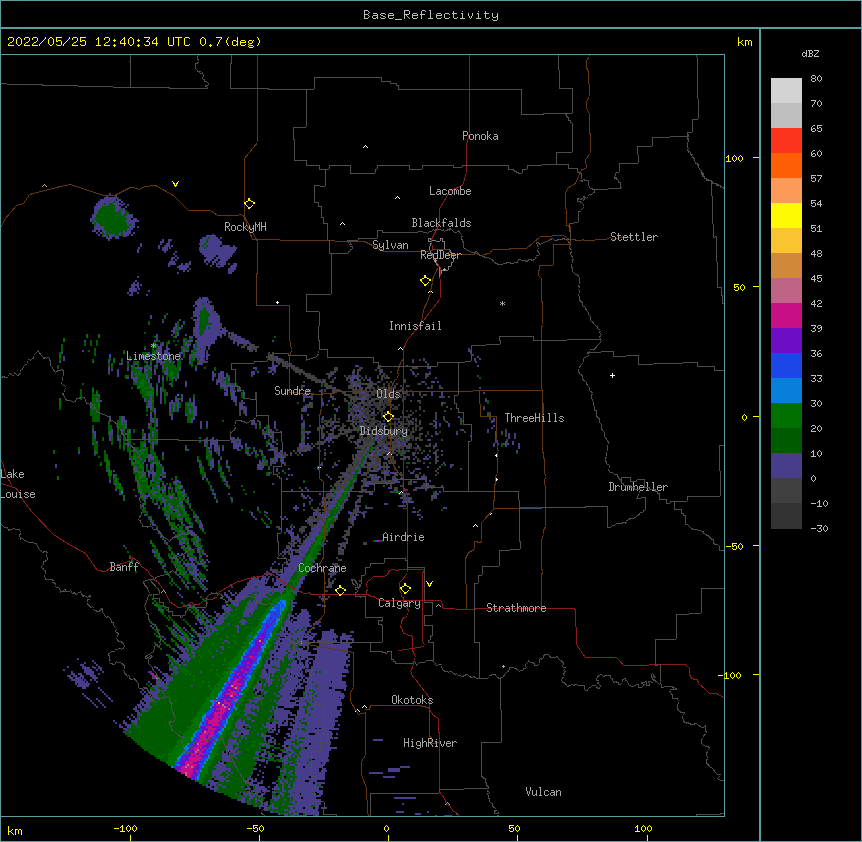Click the Base_Reflectivity title
862x842 pixels.
coord(431,15)
